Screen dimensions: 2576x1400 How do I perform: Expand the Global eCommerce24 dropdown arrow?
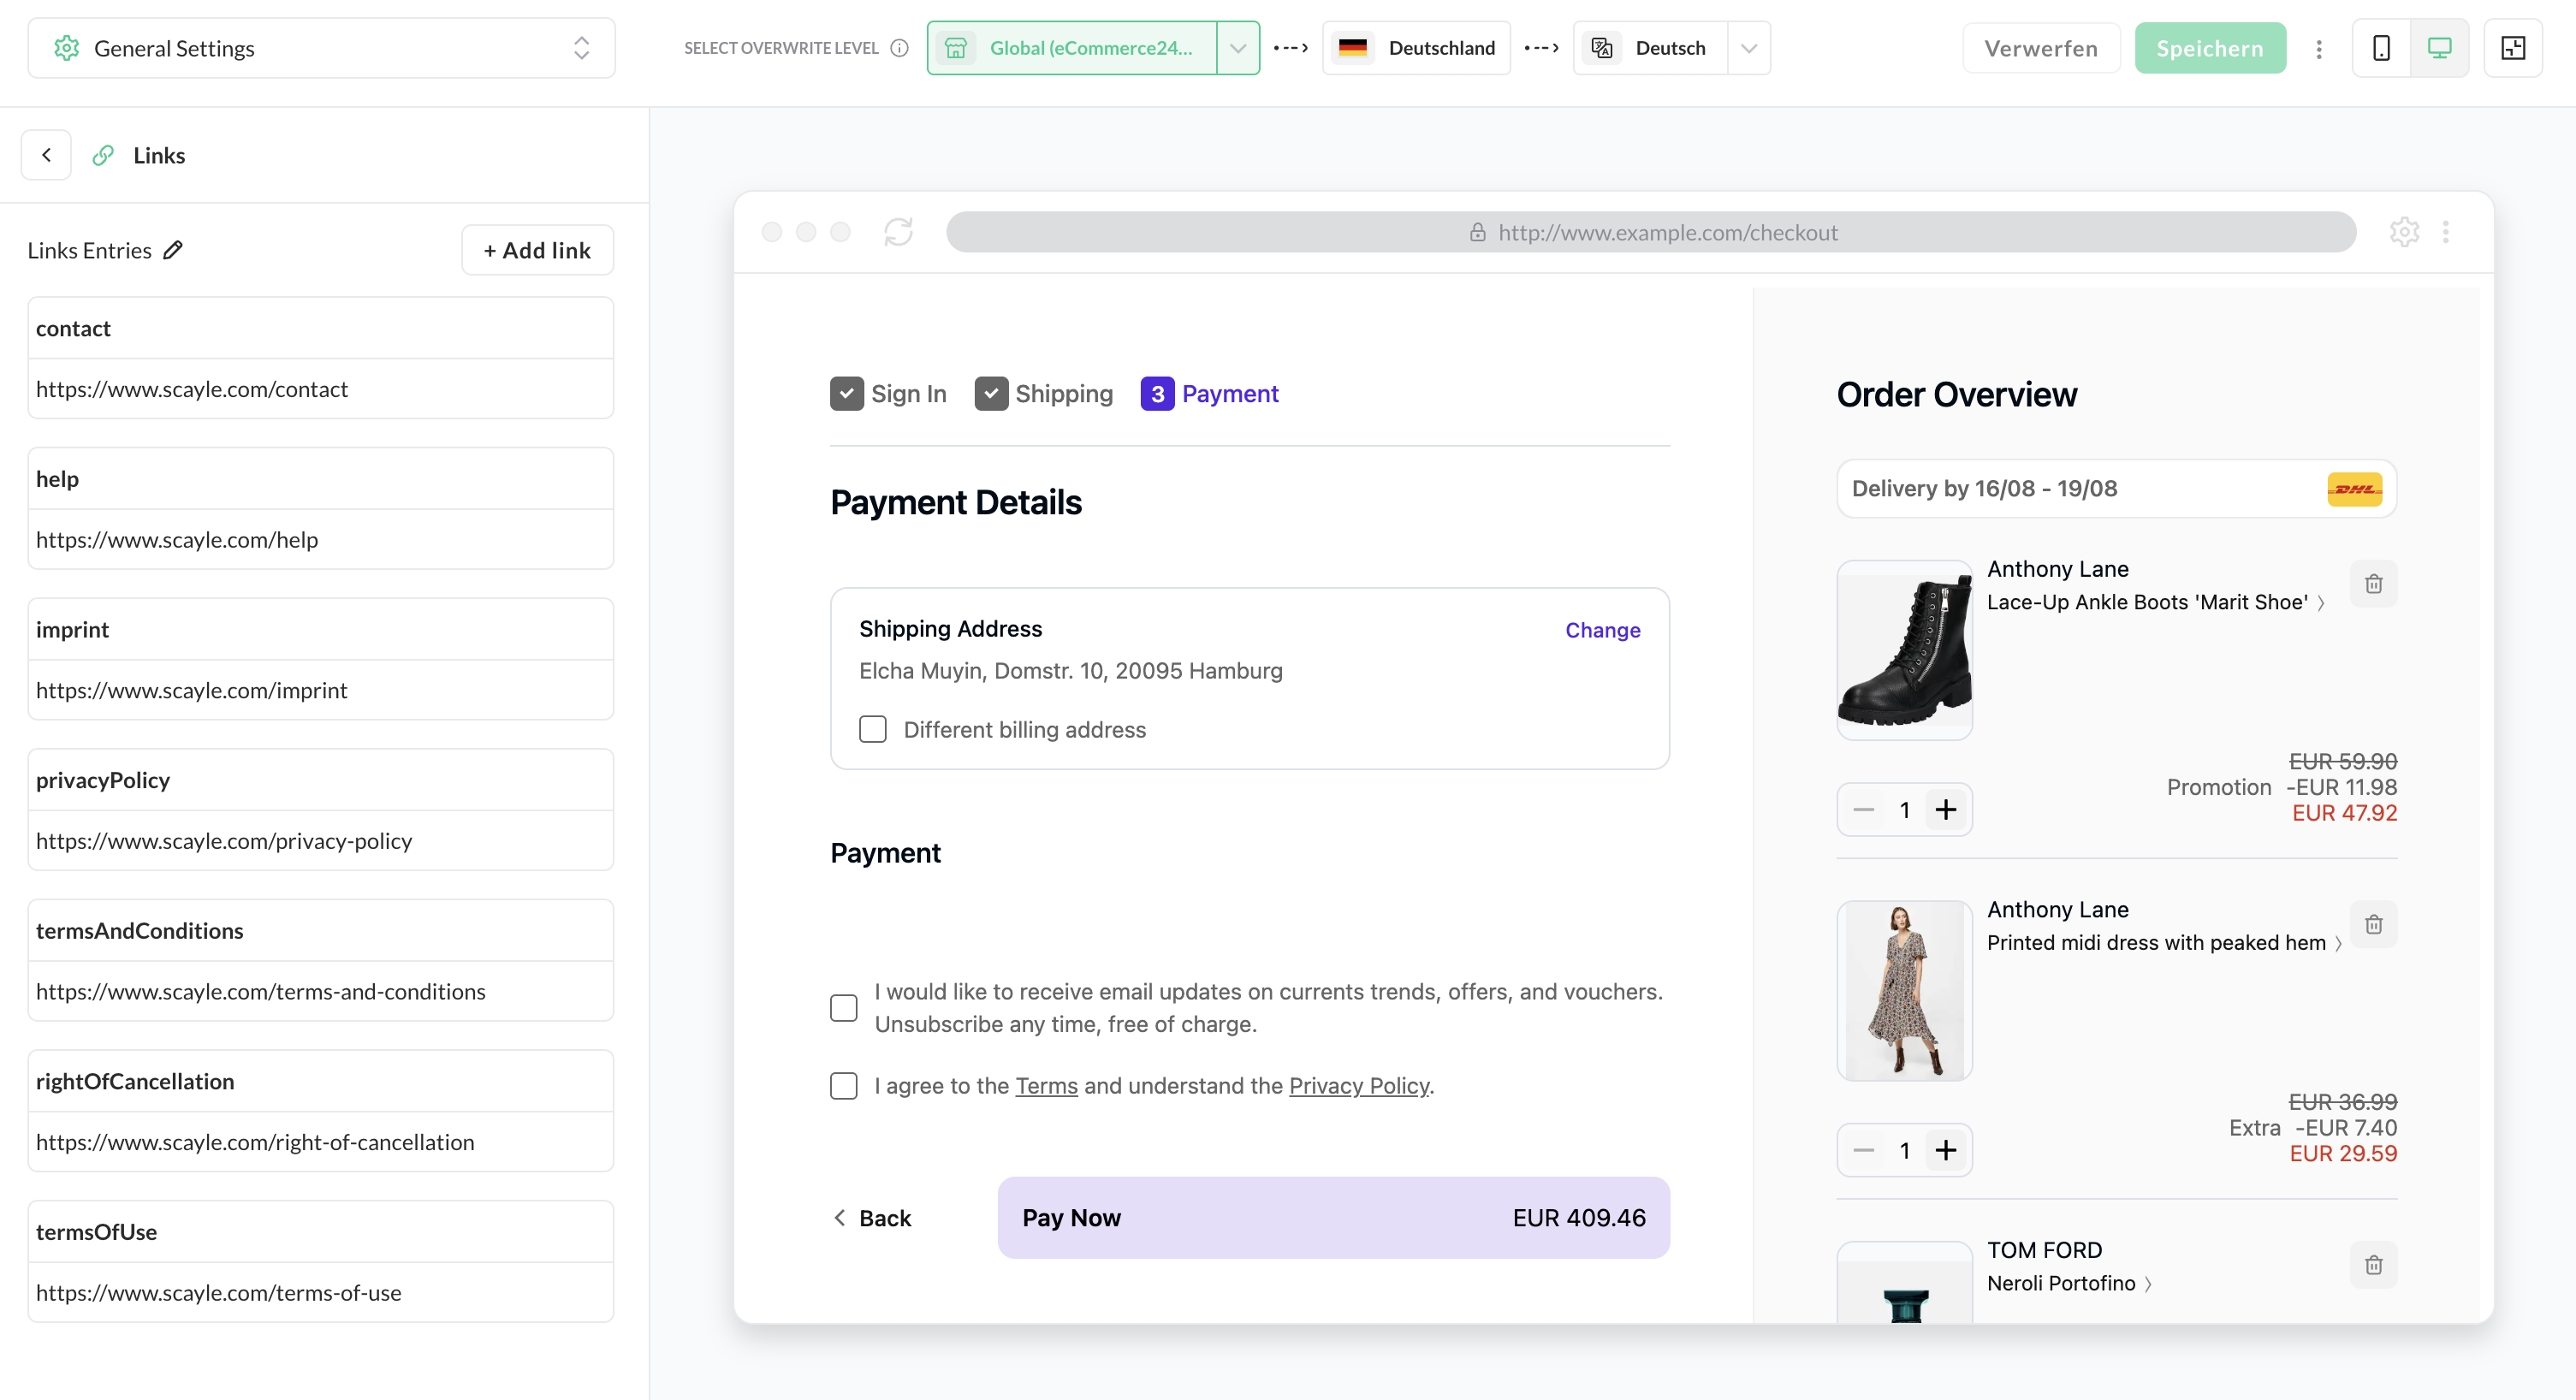click(1238, 48)
